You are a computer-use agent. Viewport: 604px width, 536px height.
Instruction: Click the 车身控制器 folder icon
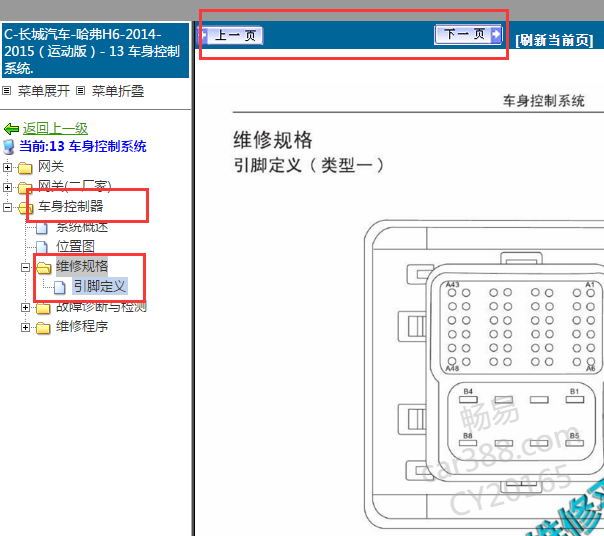25,208
